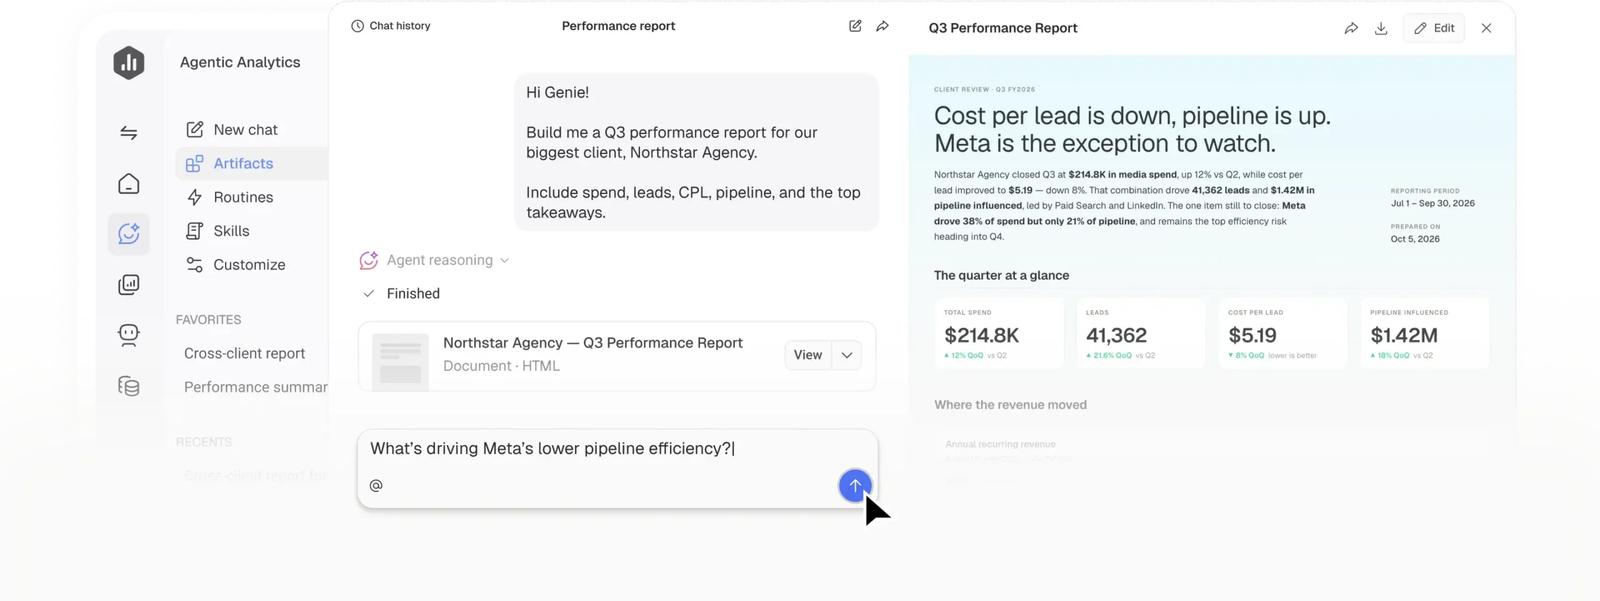Download the Q3 Performance Report
This screenshot has height=601, width=1600.
pos(1381,28)
